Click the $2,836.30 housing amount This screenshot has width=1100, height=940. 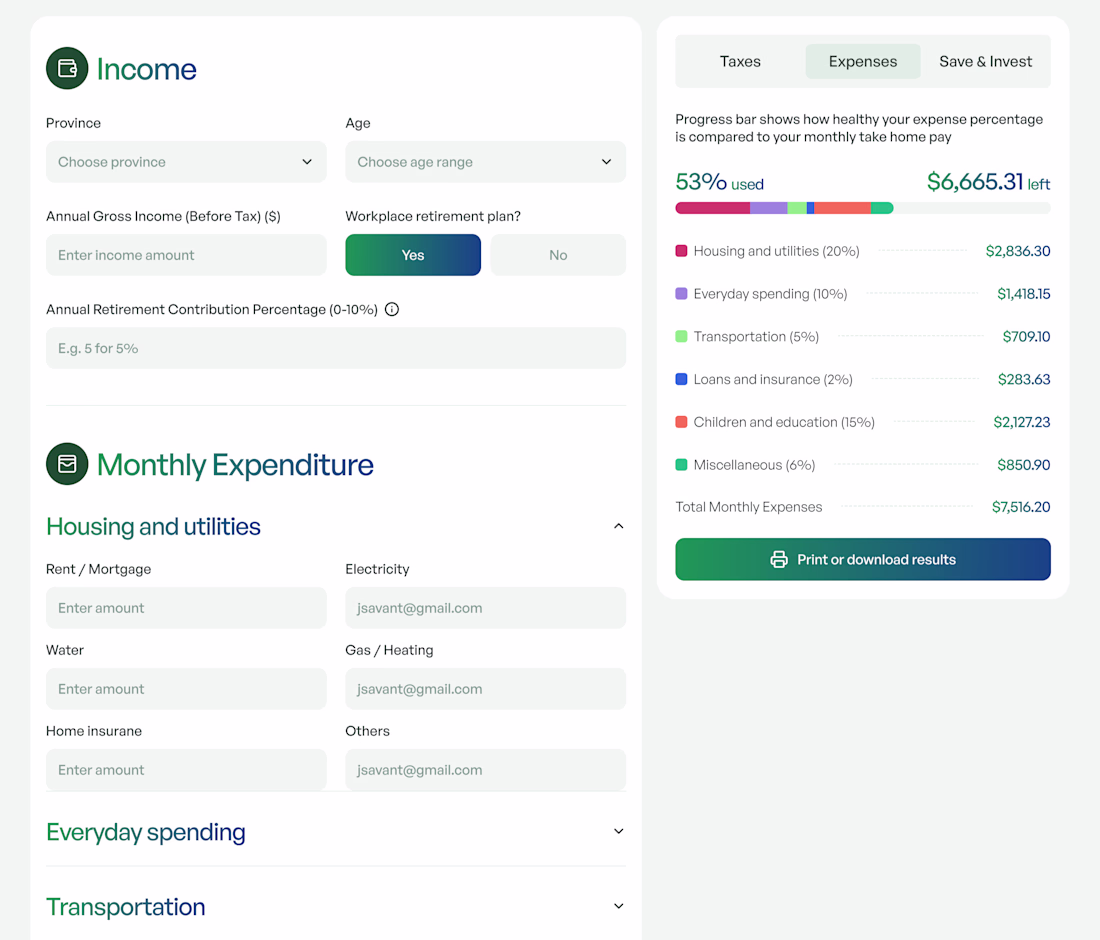[x=1018, y=251]
